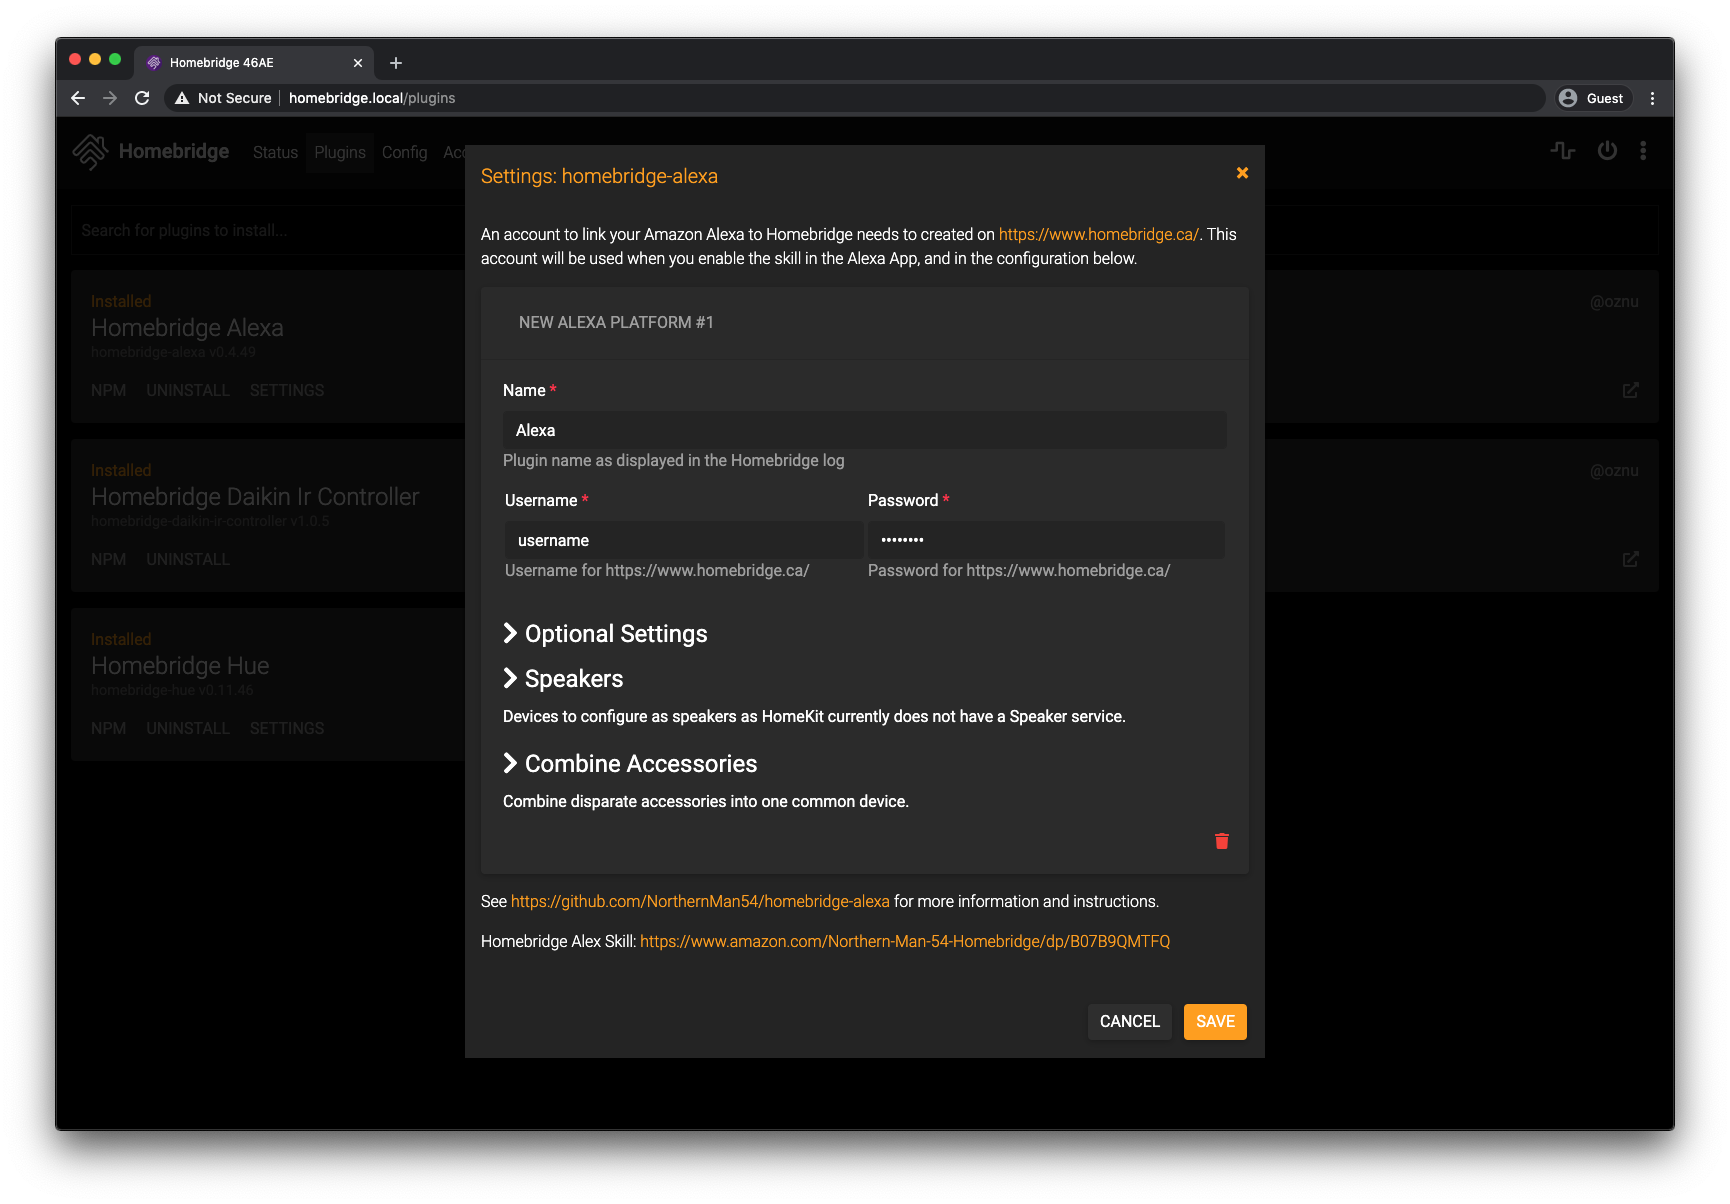Click the Homebridge logo icon
Viewport: 1730px width, 1204px height.
pos(91,151)
